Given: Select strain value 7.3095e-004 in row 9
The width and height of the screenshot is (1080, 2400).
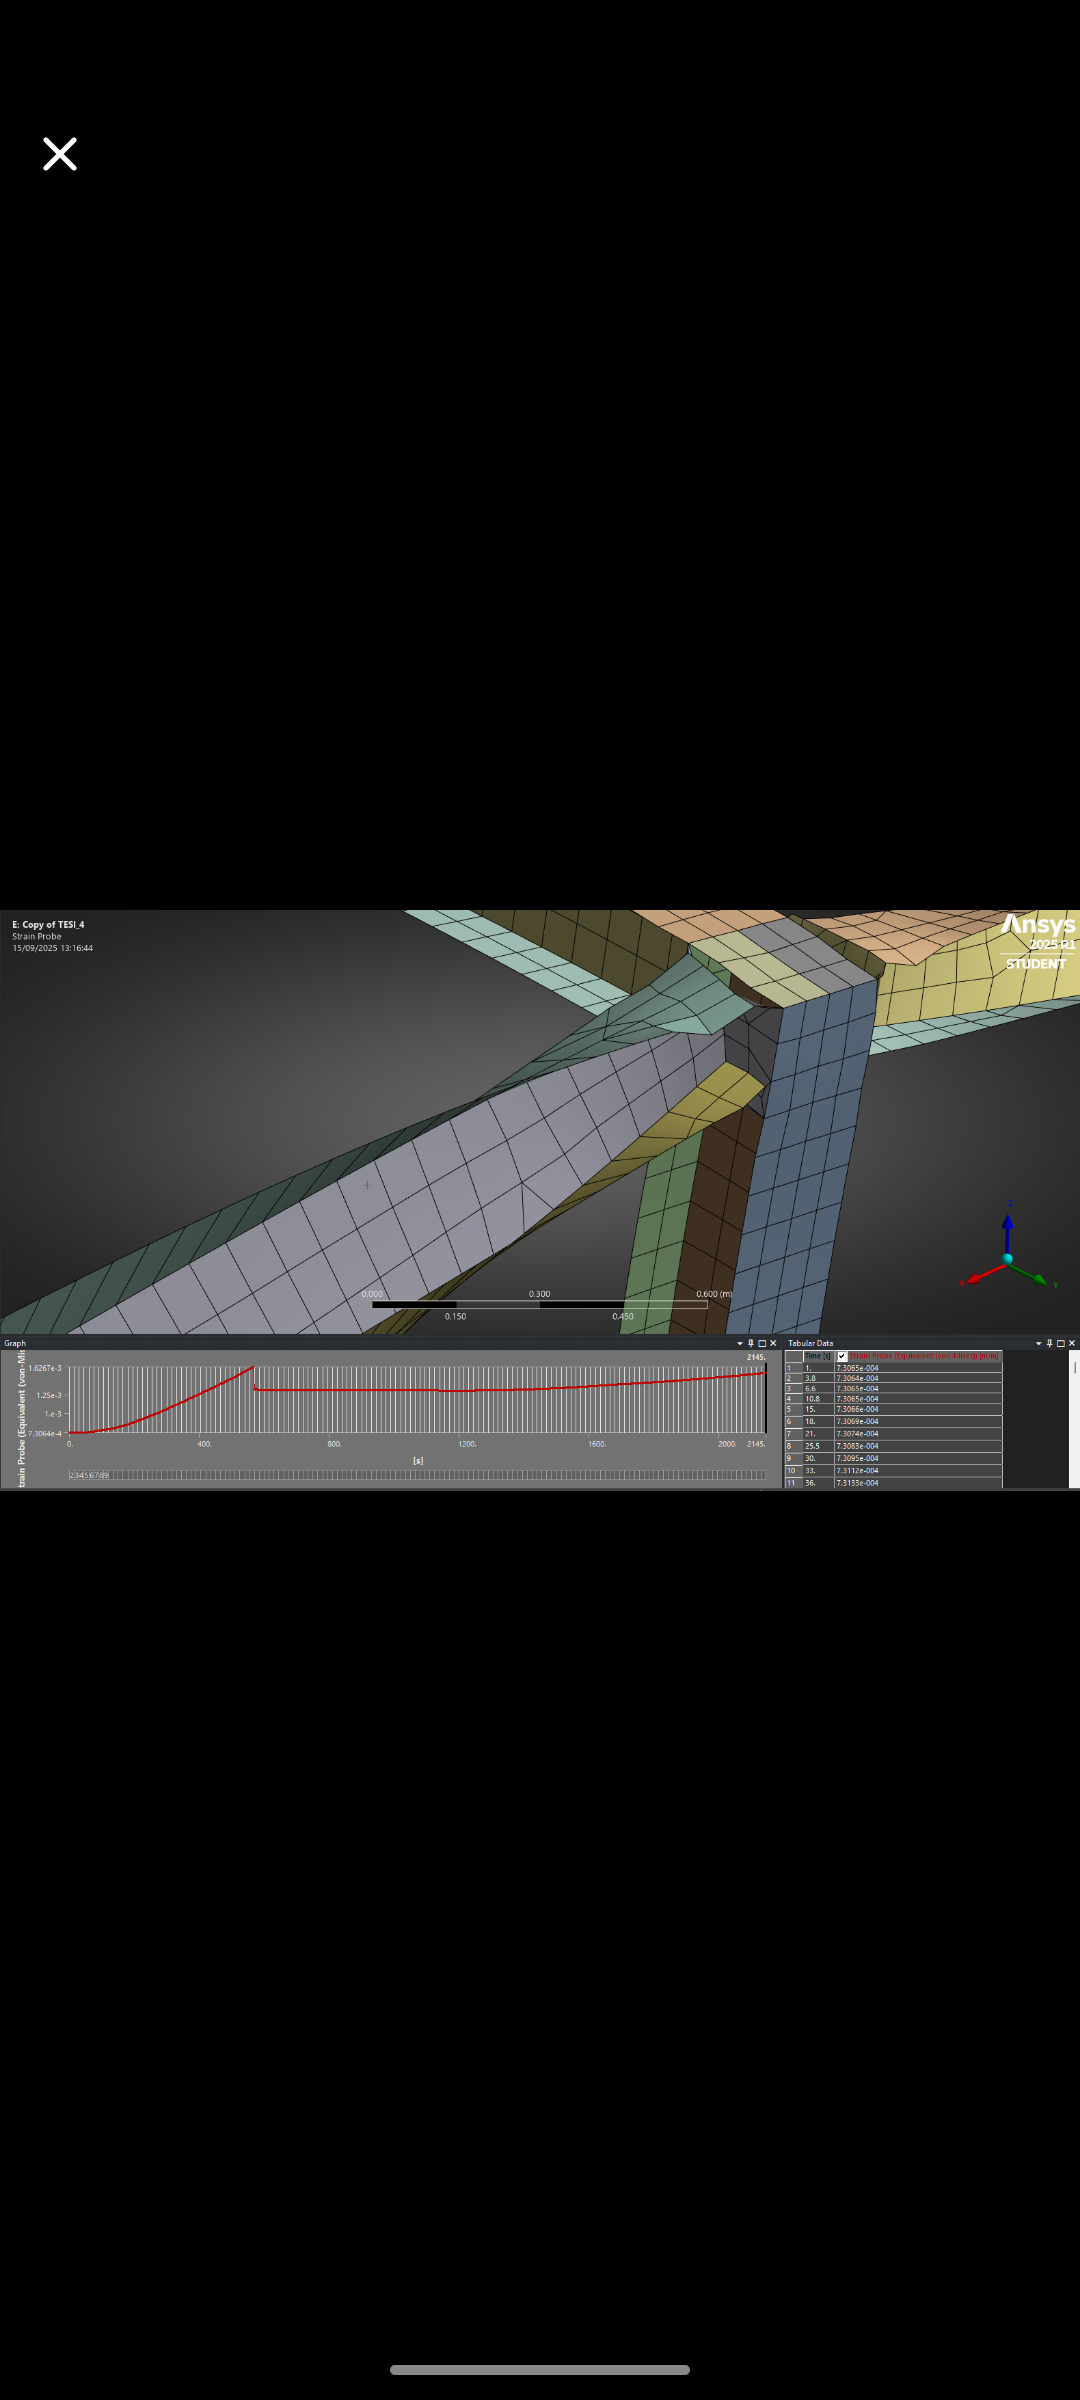Looking at the screenshot, I should click(919, 1458).
